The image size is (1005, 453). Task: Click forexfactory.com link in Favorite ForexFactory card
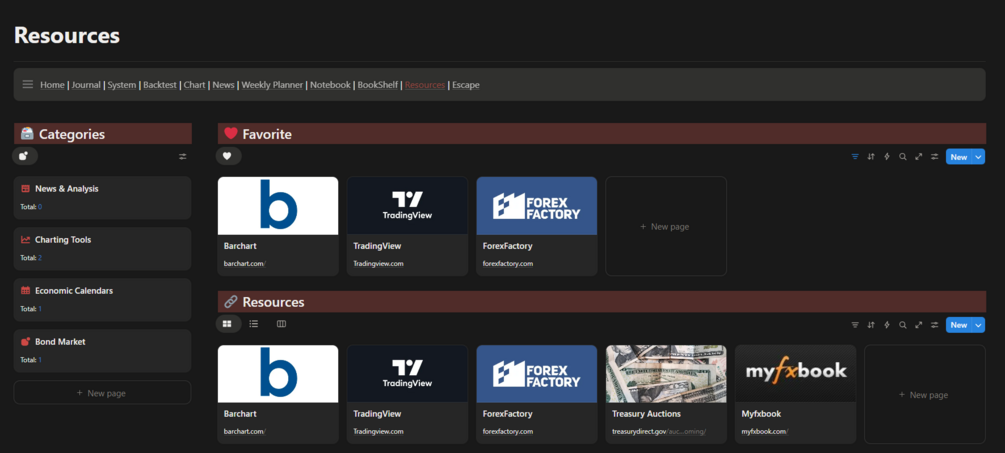508,263
